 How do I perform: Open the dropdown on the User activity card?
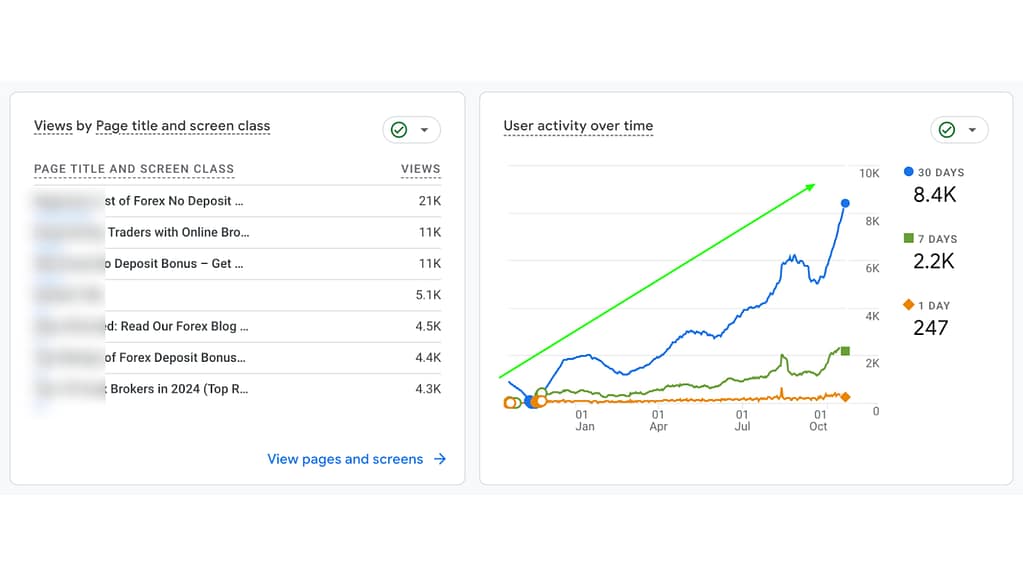coord(972,130)
